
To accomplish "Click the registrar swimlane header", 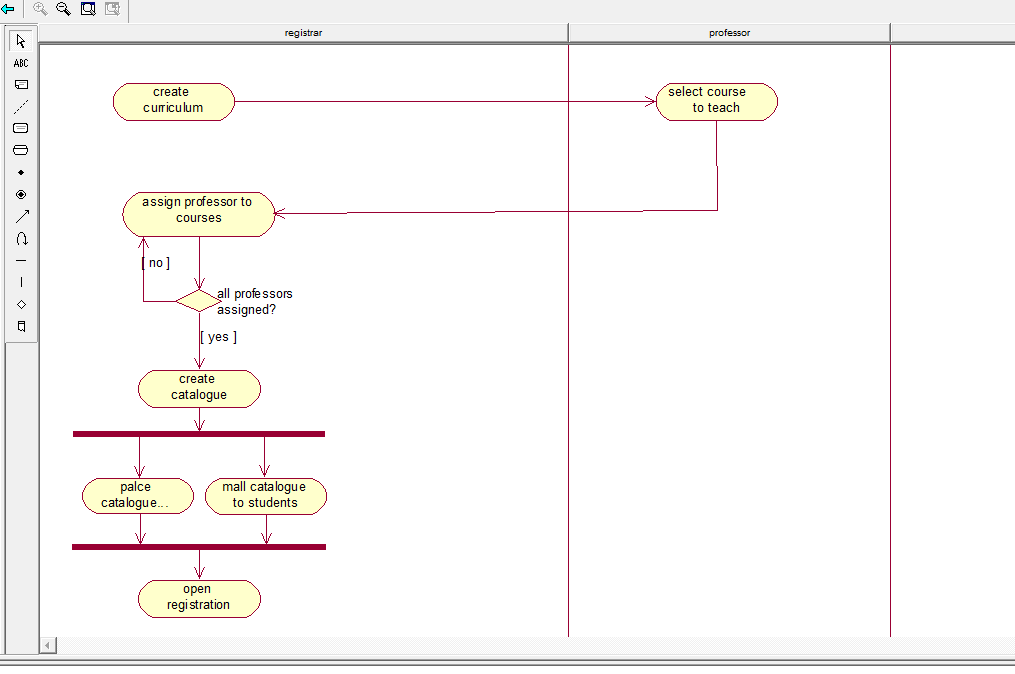I will [x=303, y=33].
